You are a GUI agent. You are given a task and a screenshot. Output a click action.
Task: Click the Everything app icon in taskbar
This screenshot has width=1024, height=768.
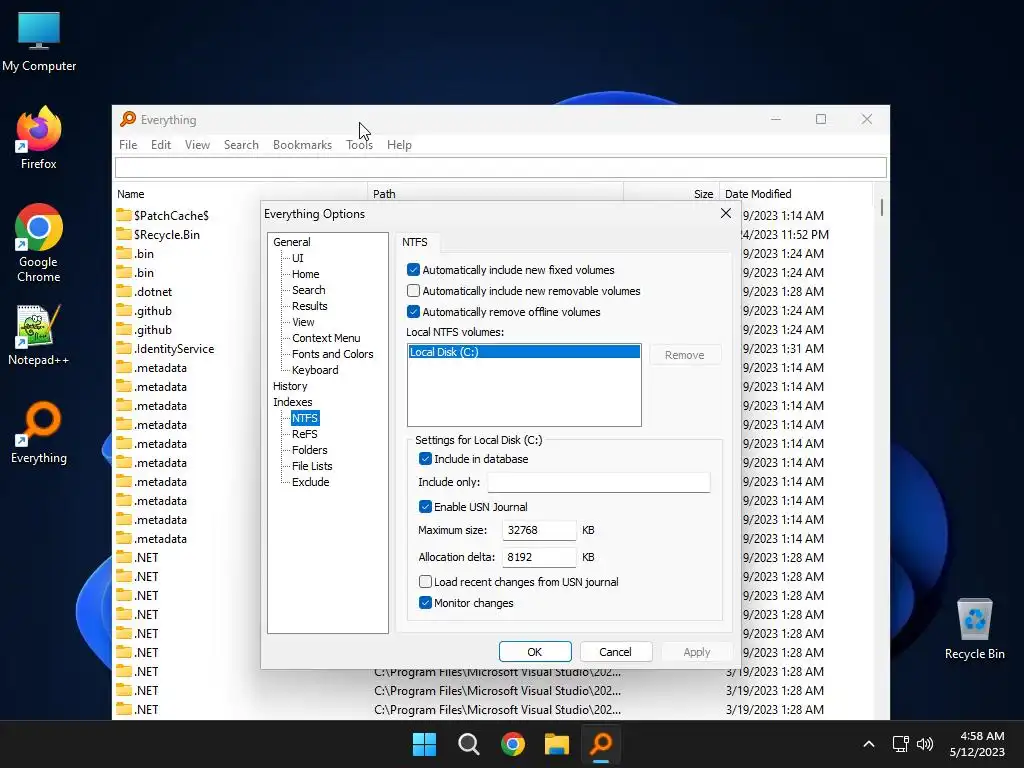601,744
